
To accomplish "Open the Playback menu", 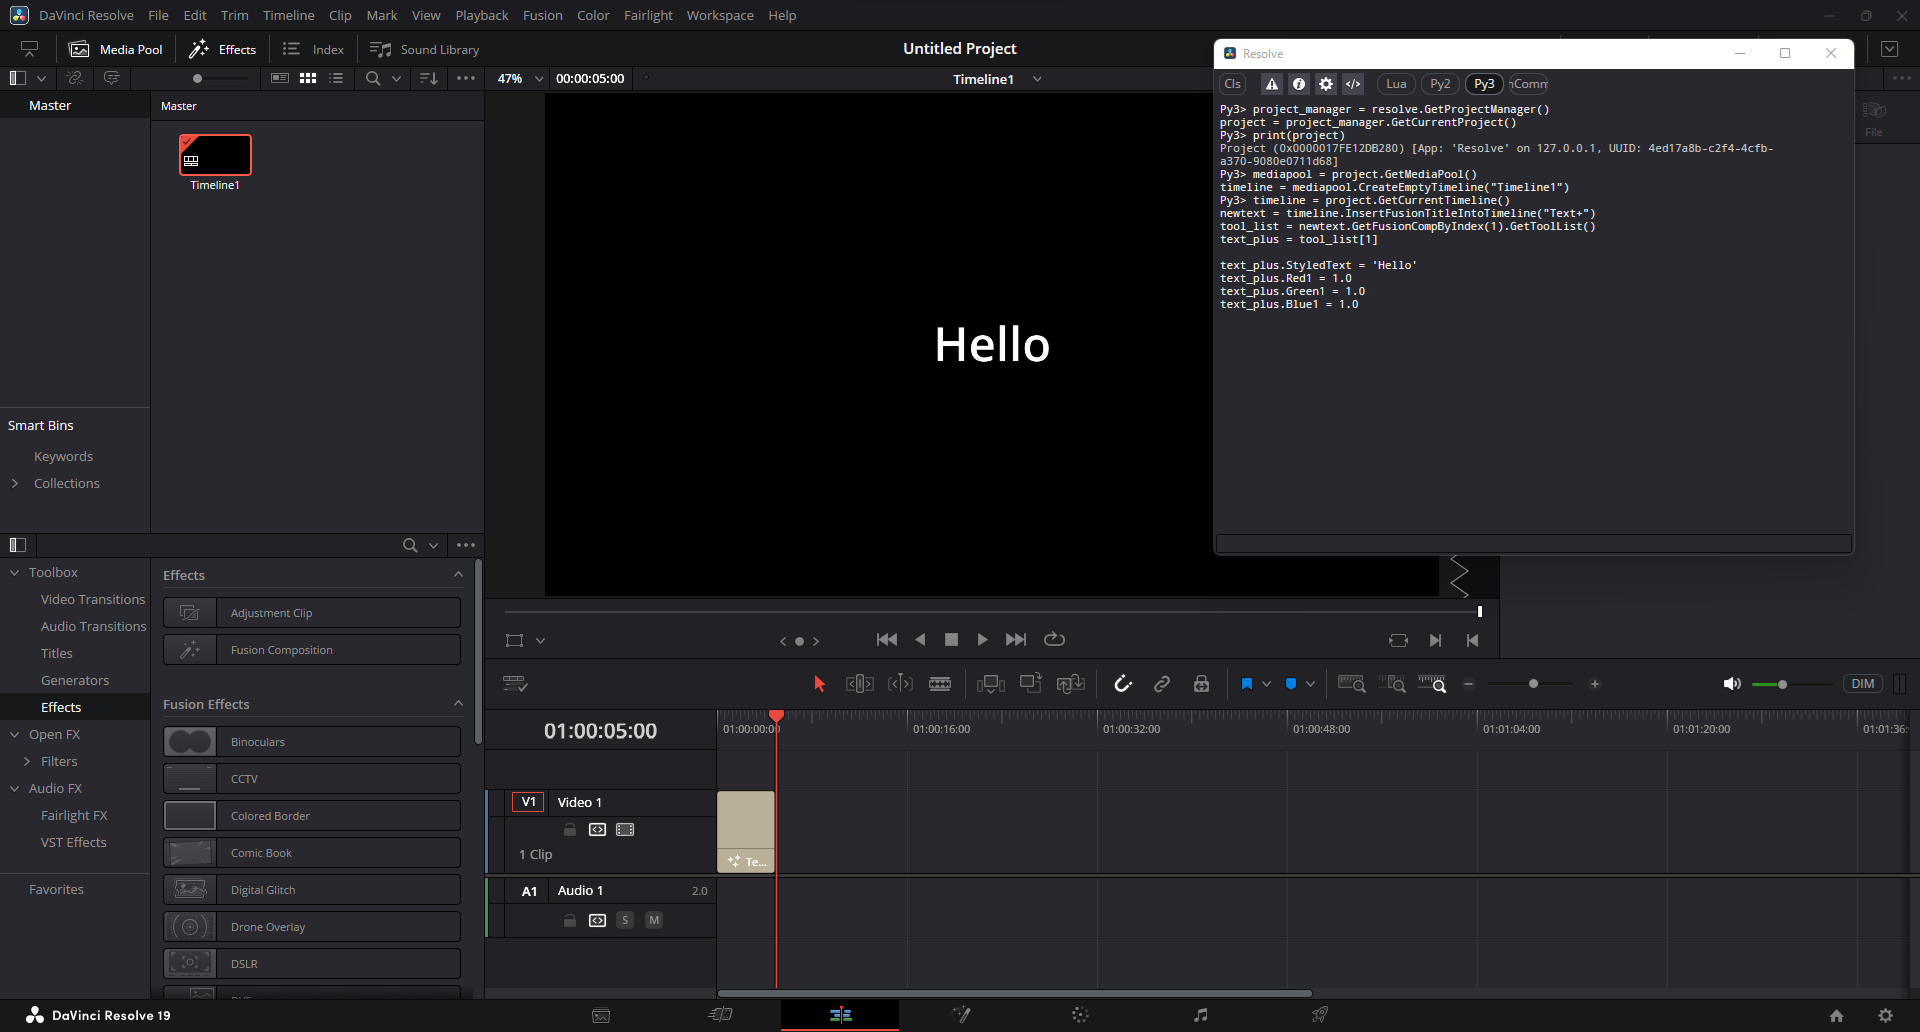I will (x=481, y=15).
